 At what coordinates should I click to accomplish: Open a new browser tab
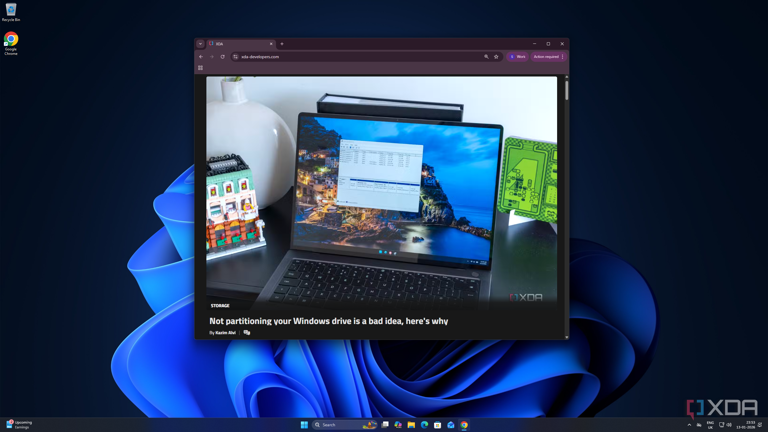coord(282,44)
